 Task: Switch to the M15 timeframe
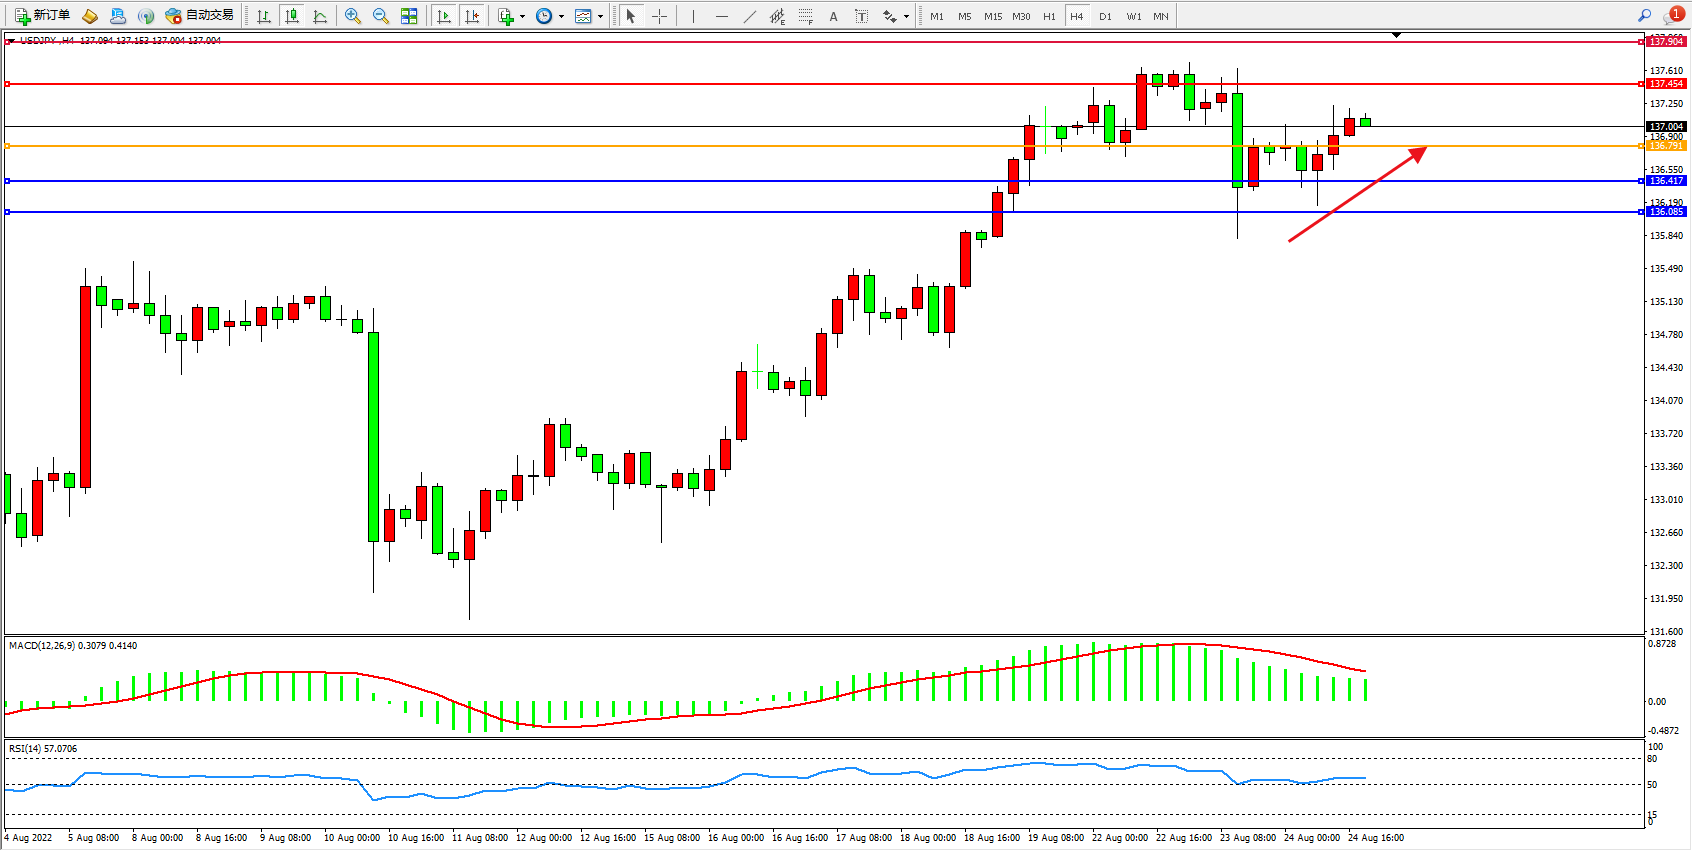(x=992, y=16)
